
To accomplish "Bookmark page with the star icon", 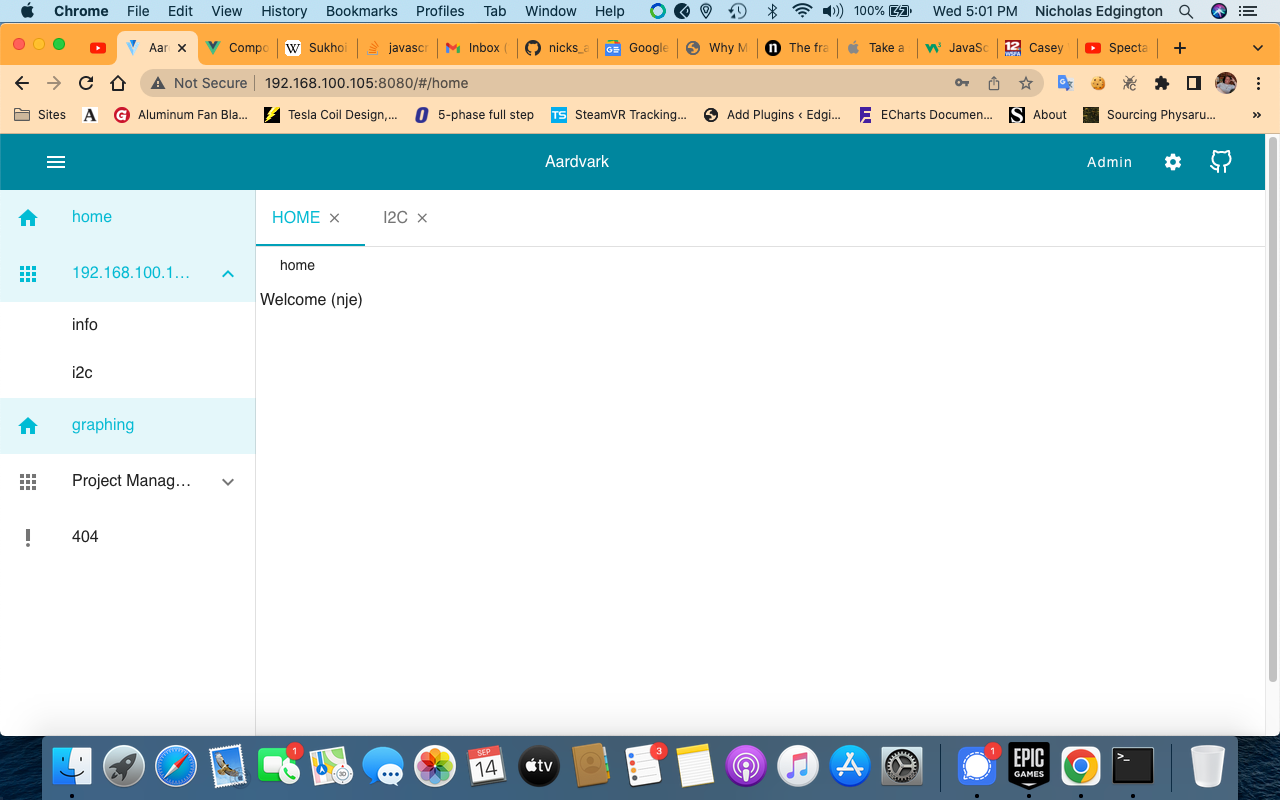I will pyautogui.click(x=1025, y=83).
